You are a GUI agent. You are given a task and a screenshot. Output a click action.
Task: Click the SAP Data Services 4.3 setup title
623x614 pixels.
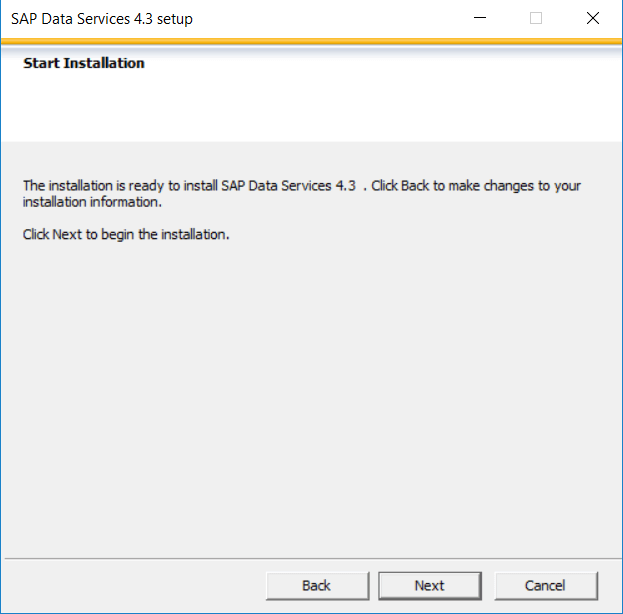tap(102, 19)
